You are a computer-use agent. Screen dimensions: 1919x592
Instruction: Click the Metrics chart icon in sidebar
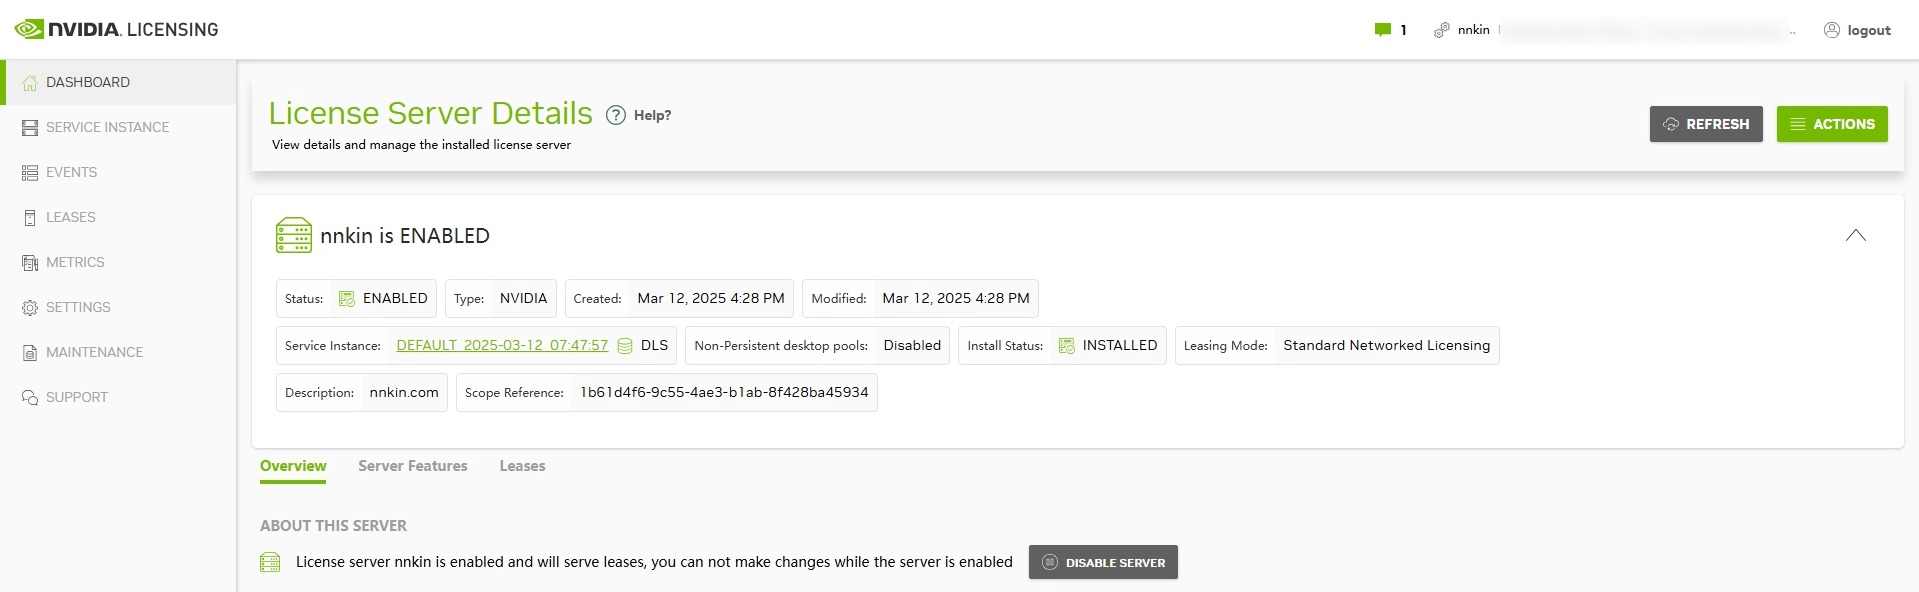pyautogui.click(x=30, y=263)
